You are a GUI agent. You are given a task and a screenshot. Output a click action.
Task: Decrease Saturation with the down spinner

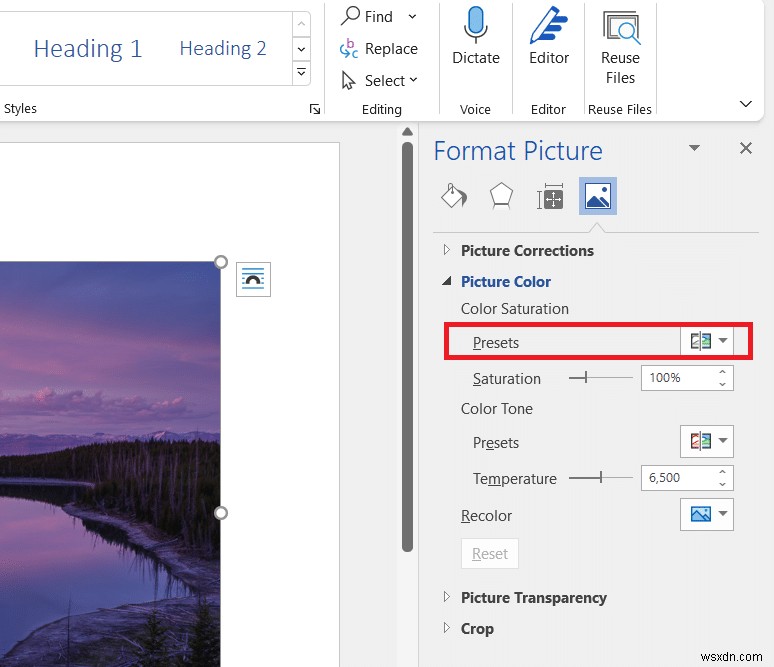tap(722, 384)
